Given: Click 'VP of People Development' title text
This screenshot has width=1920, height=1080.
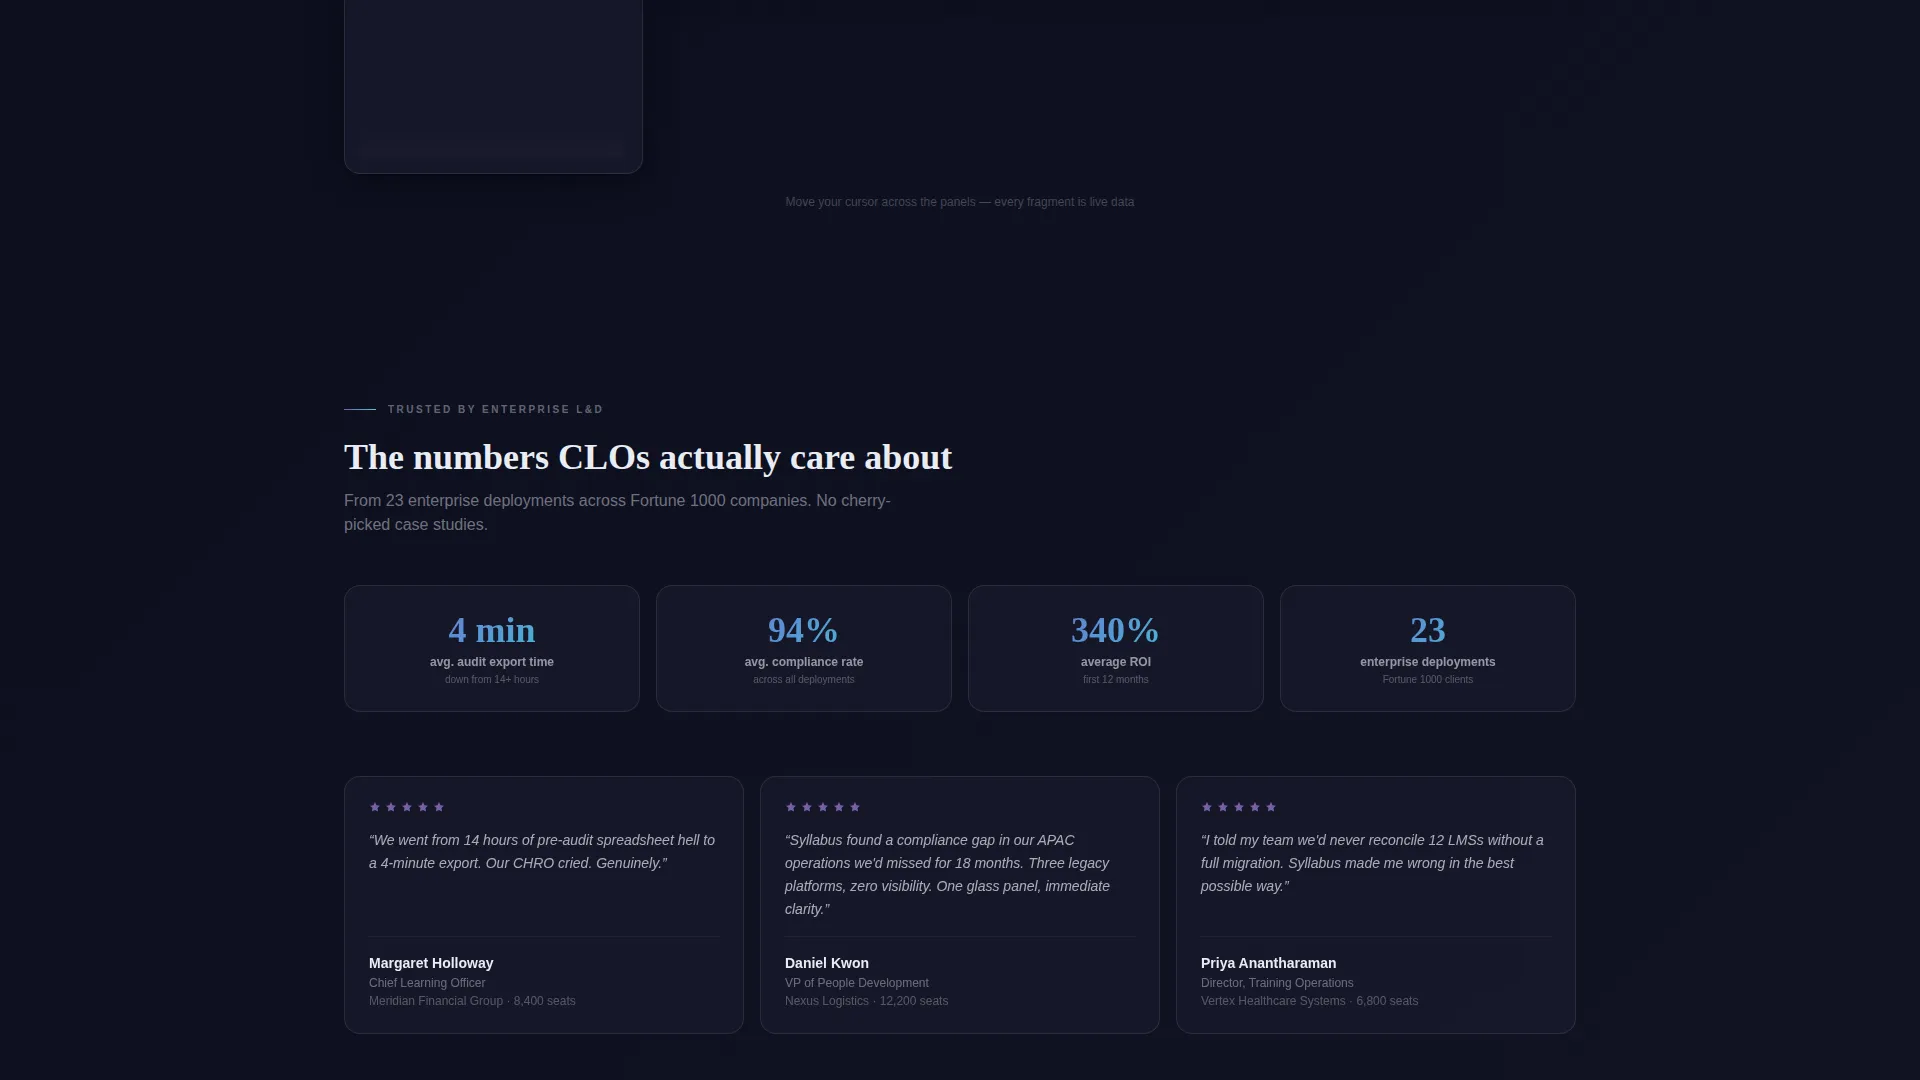Looking at the screenshot, I should click(857, 983).
